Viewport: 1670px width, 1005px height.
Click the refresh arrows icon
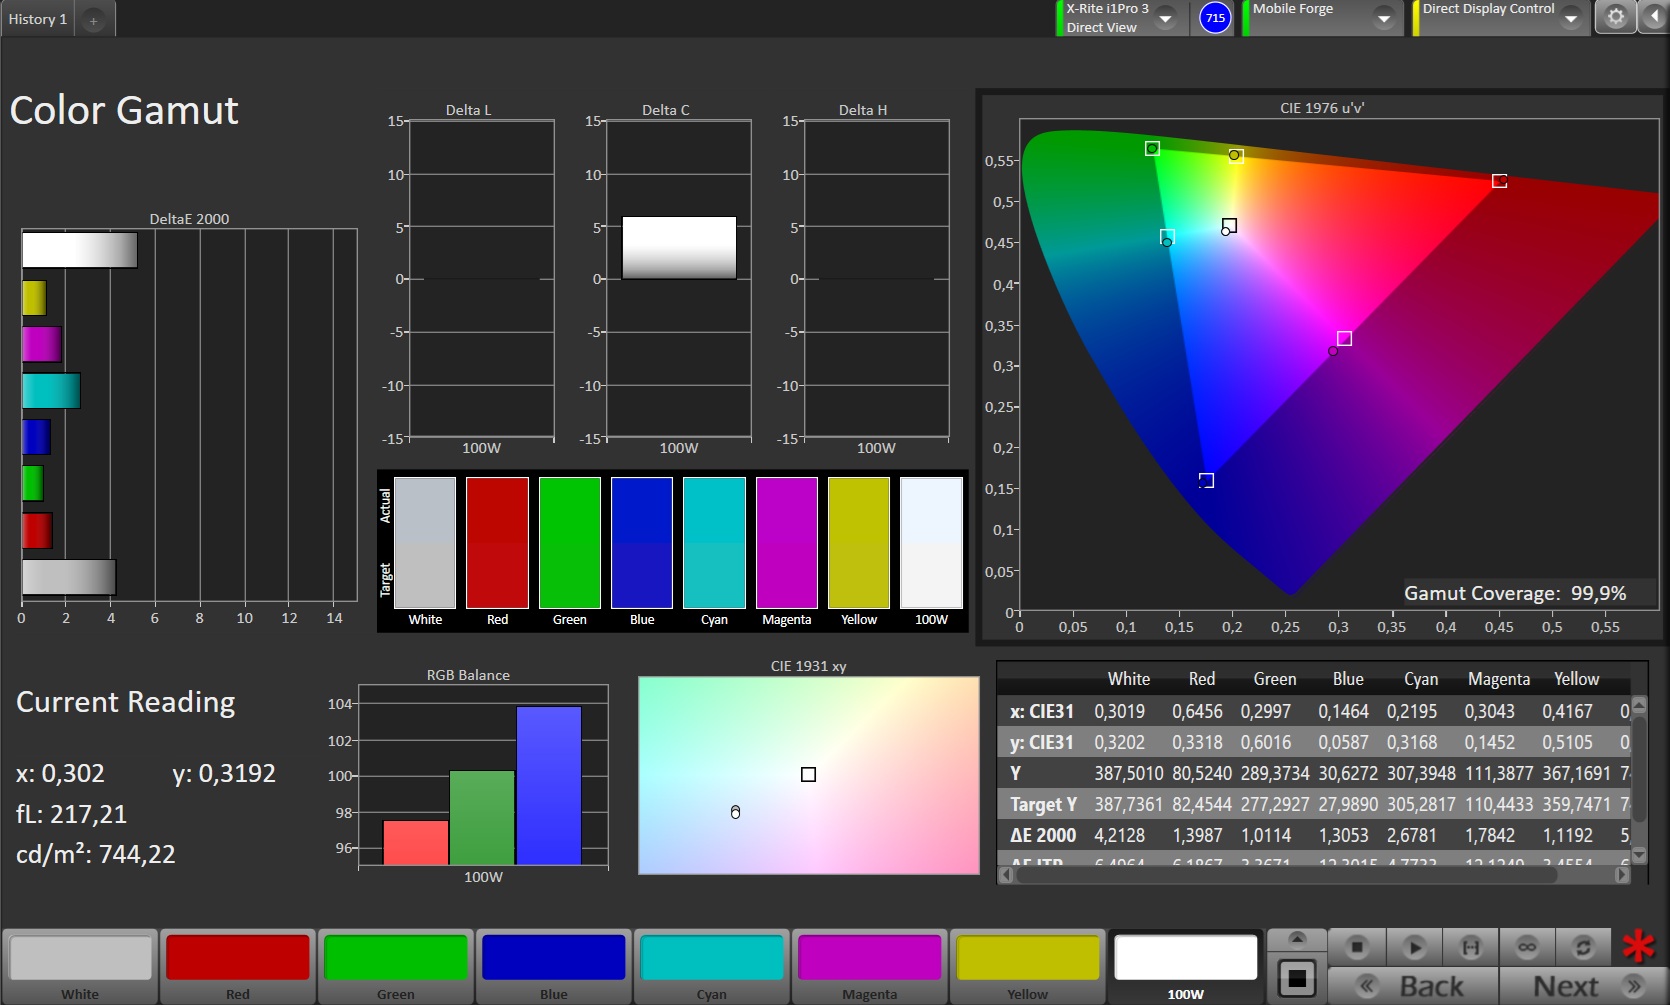coord(1583,946)
